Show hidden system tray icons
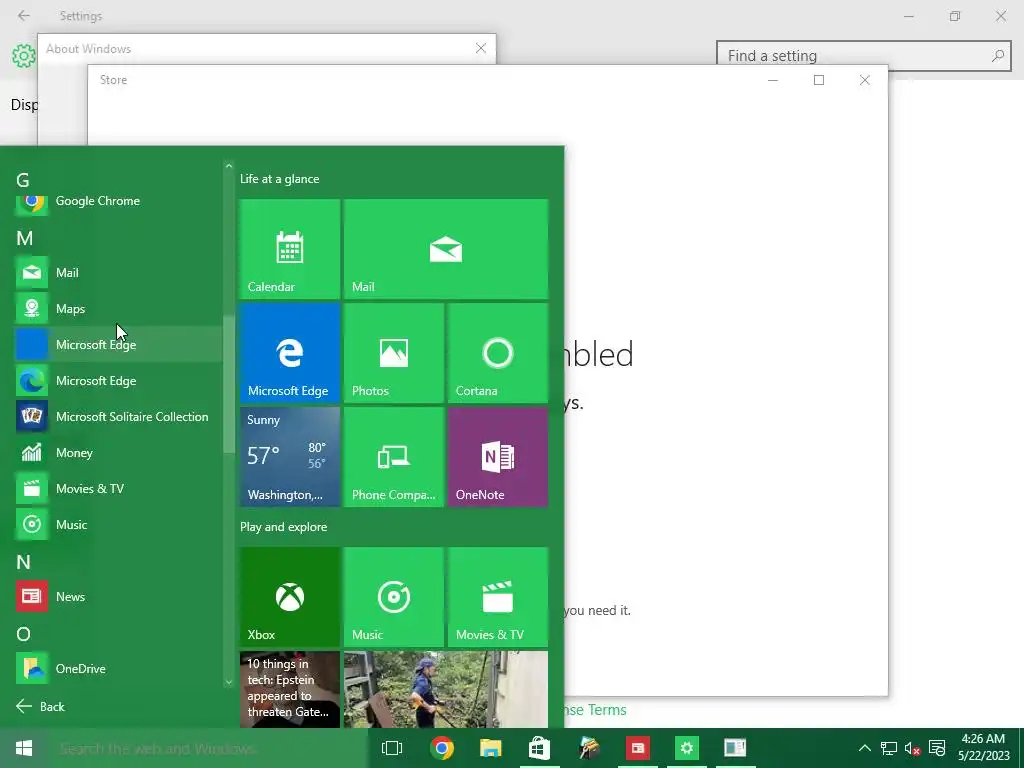Screen dimensions: 1024x768 coord(865,748)
